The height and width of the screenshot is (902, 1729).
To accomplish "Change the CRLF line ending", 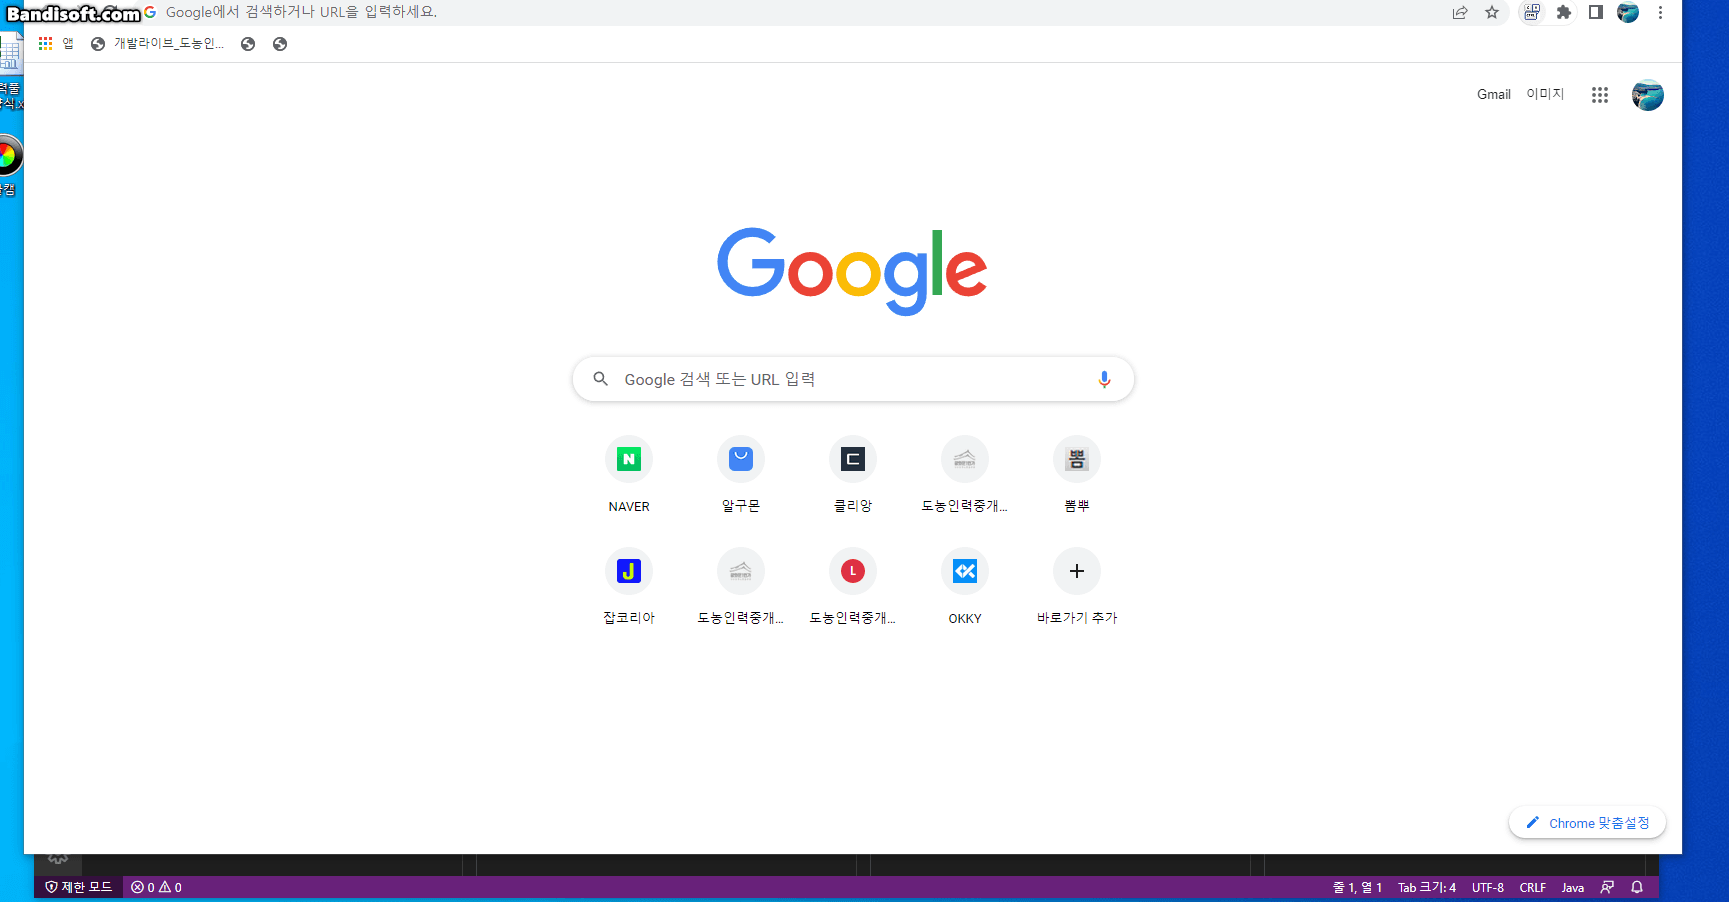I will [x=1533, y=887].
